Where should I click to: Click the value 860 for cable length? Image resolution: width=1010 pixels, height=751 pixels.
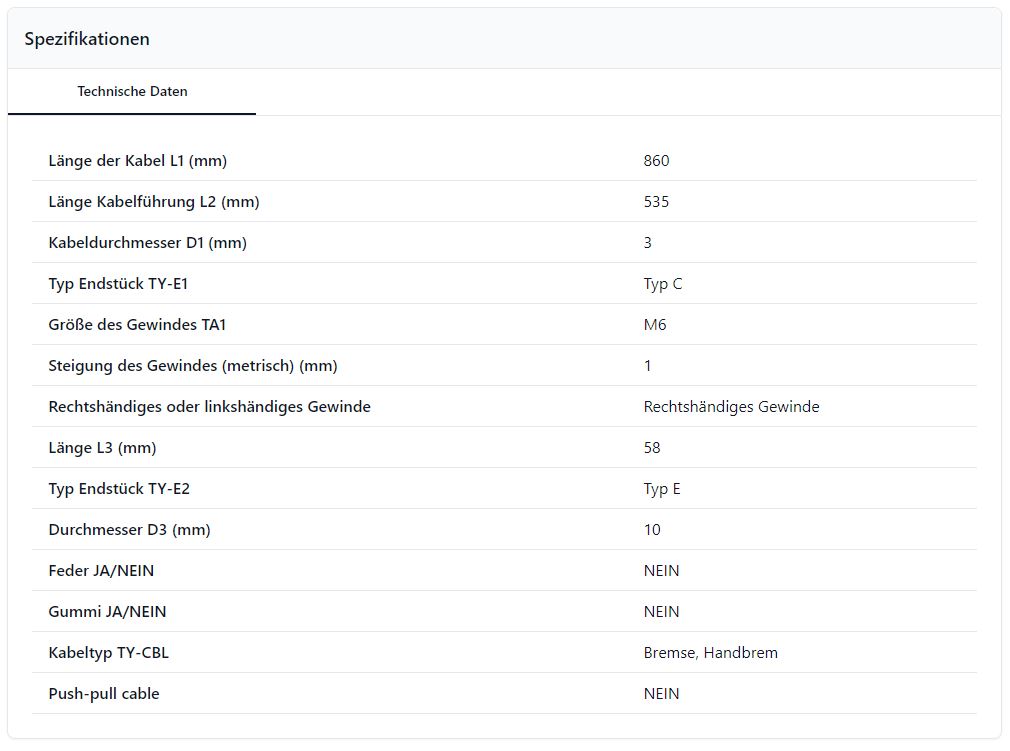656,161
